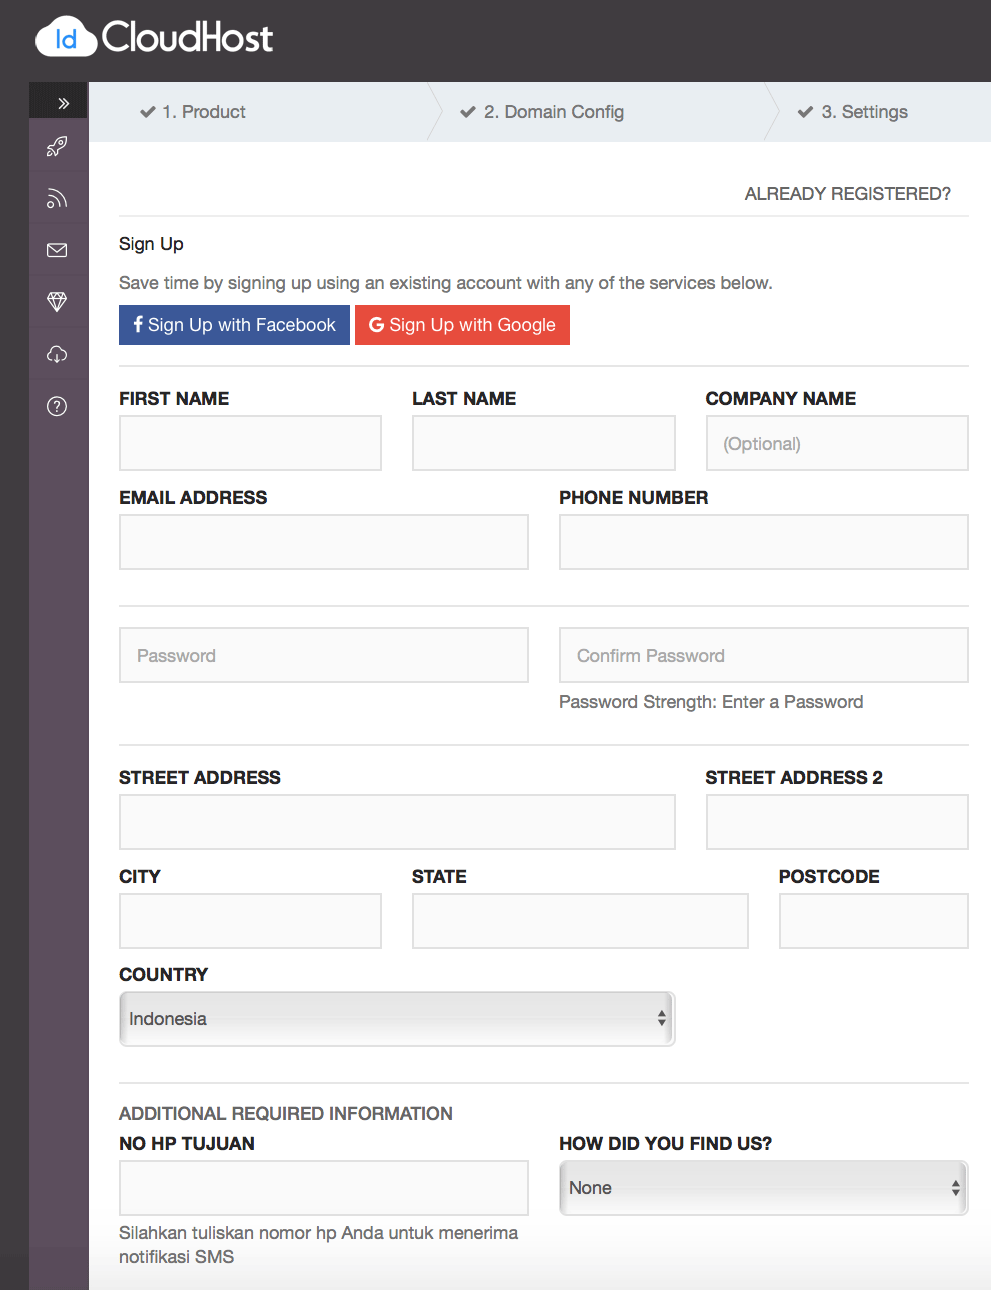Image resolution: width=991 pixels, height=1290 pixels.
Task: Focus the No HP Tujuan field
Action: point(323,1188)
